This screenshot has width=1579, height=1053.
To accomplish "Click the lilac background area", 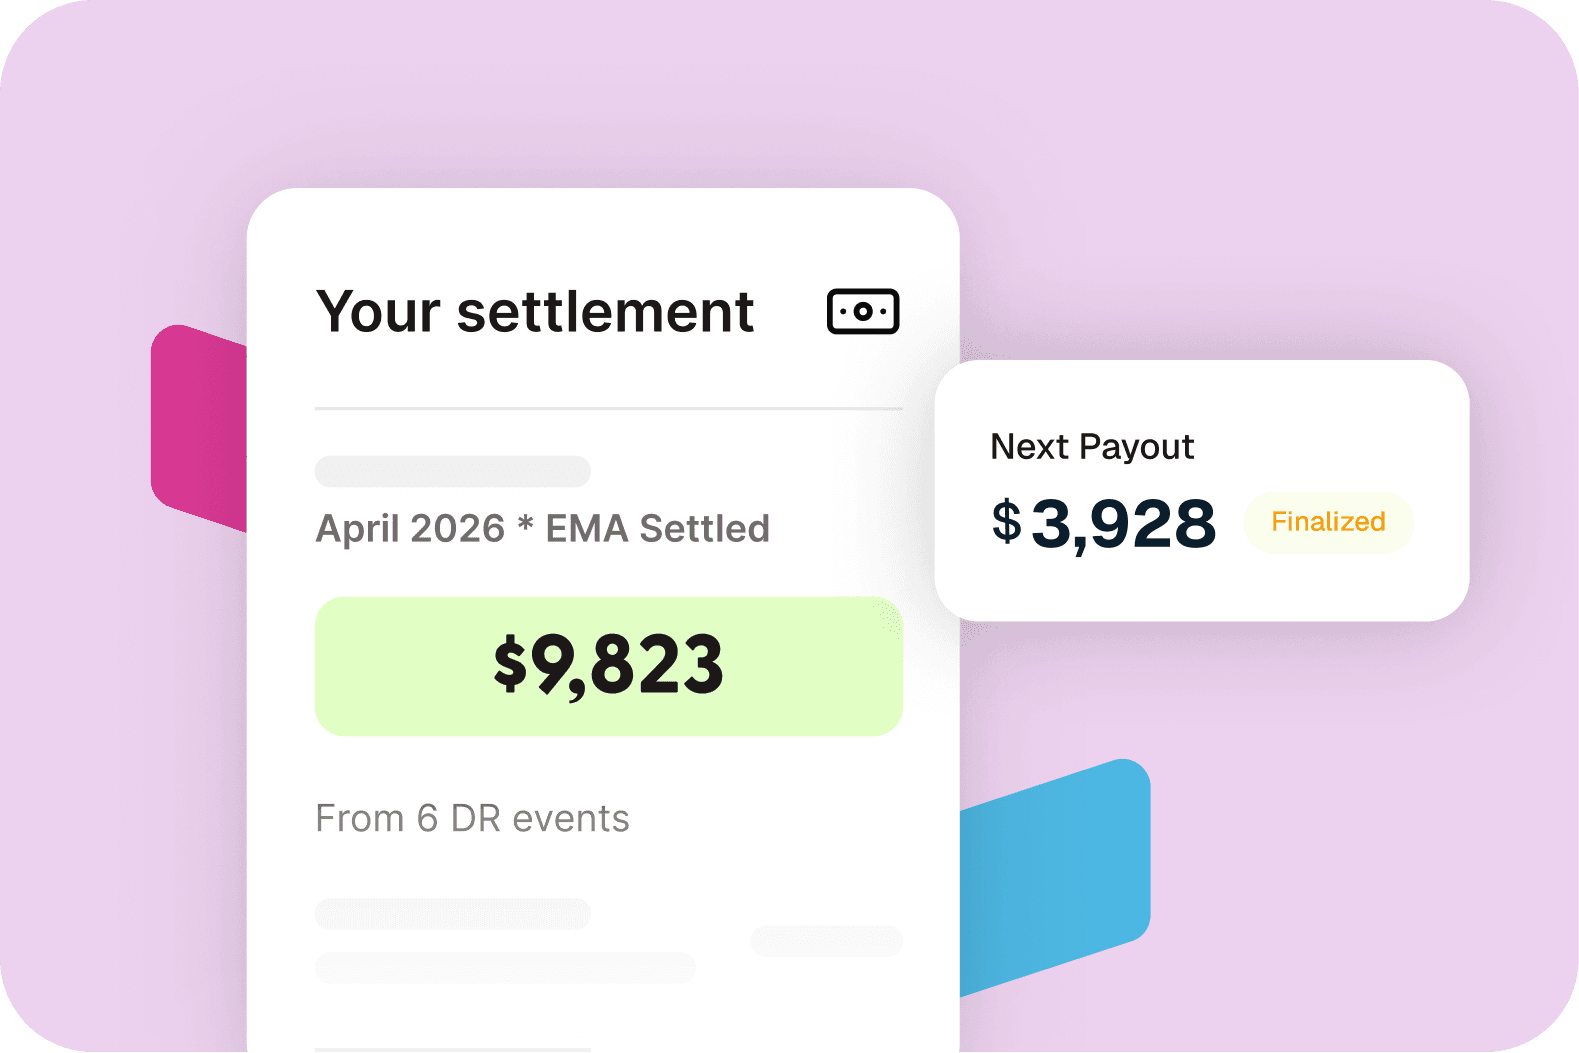I will pos(1300,180).
